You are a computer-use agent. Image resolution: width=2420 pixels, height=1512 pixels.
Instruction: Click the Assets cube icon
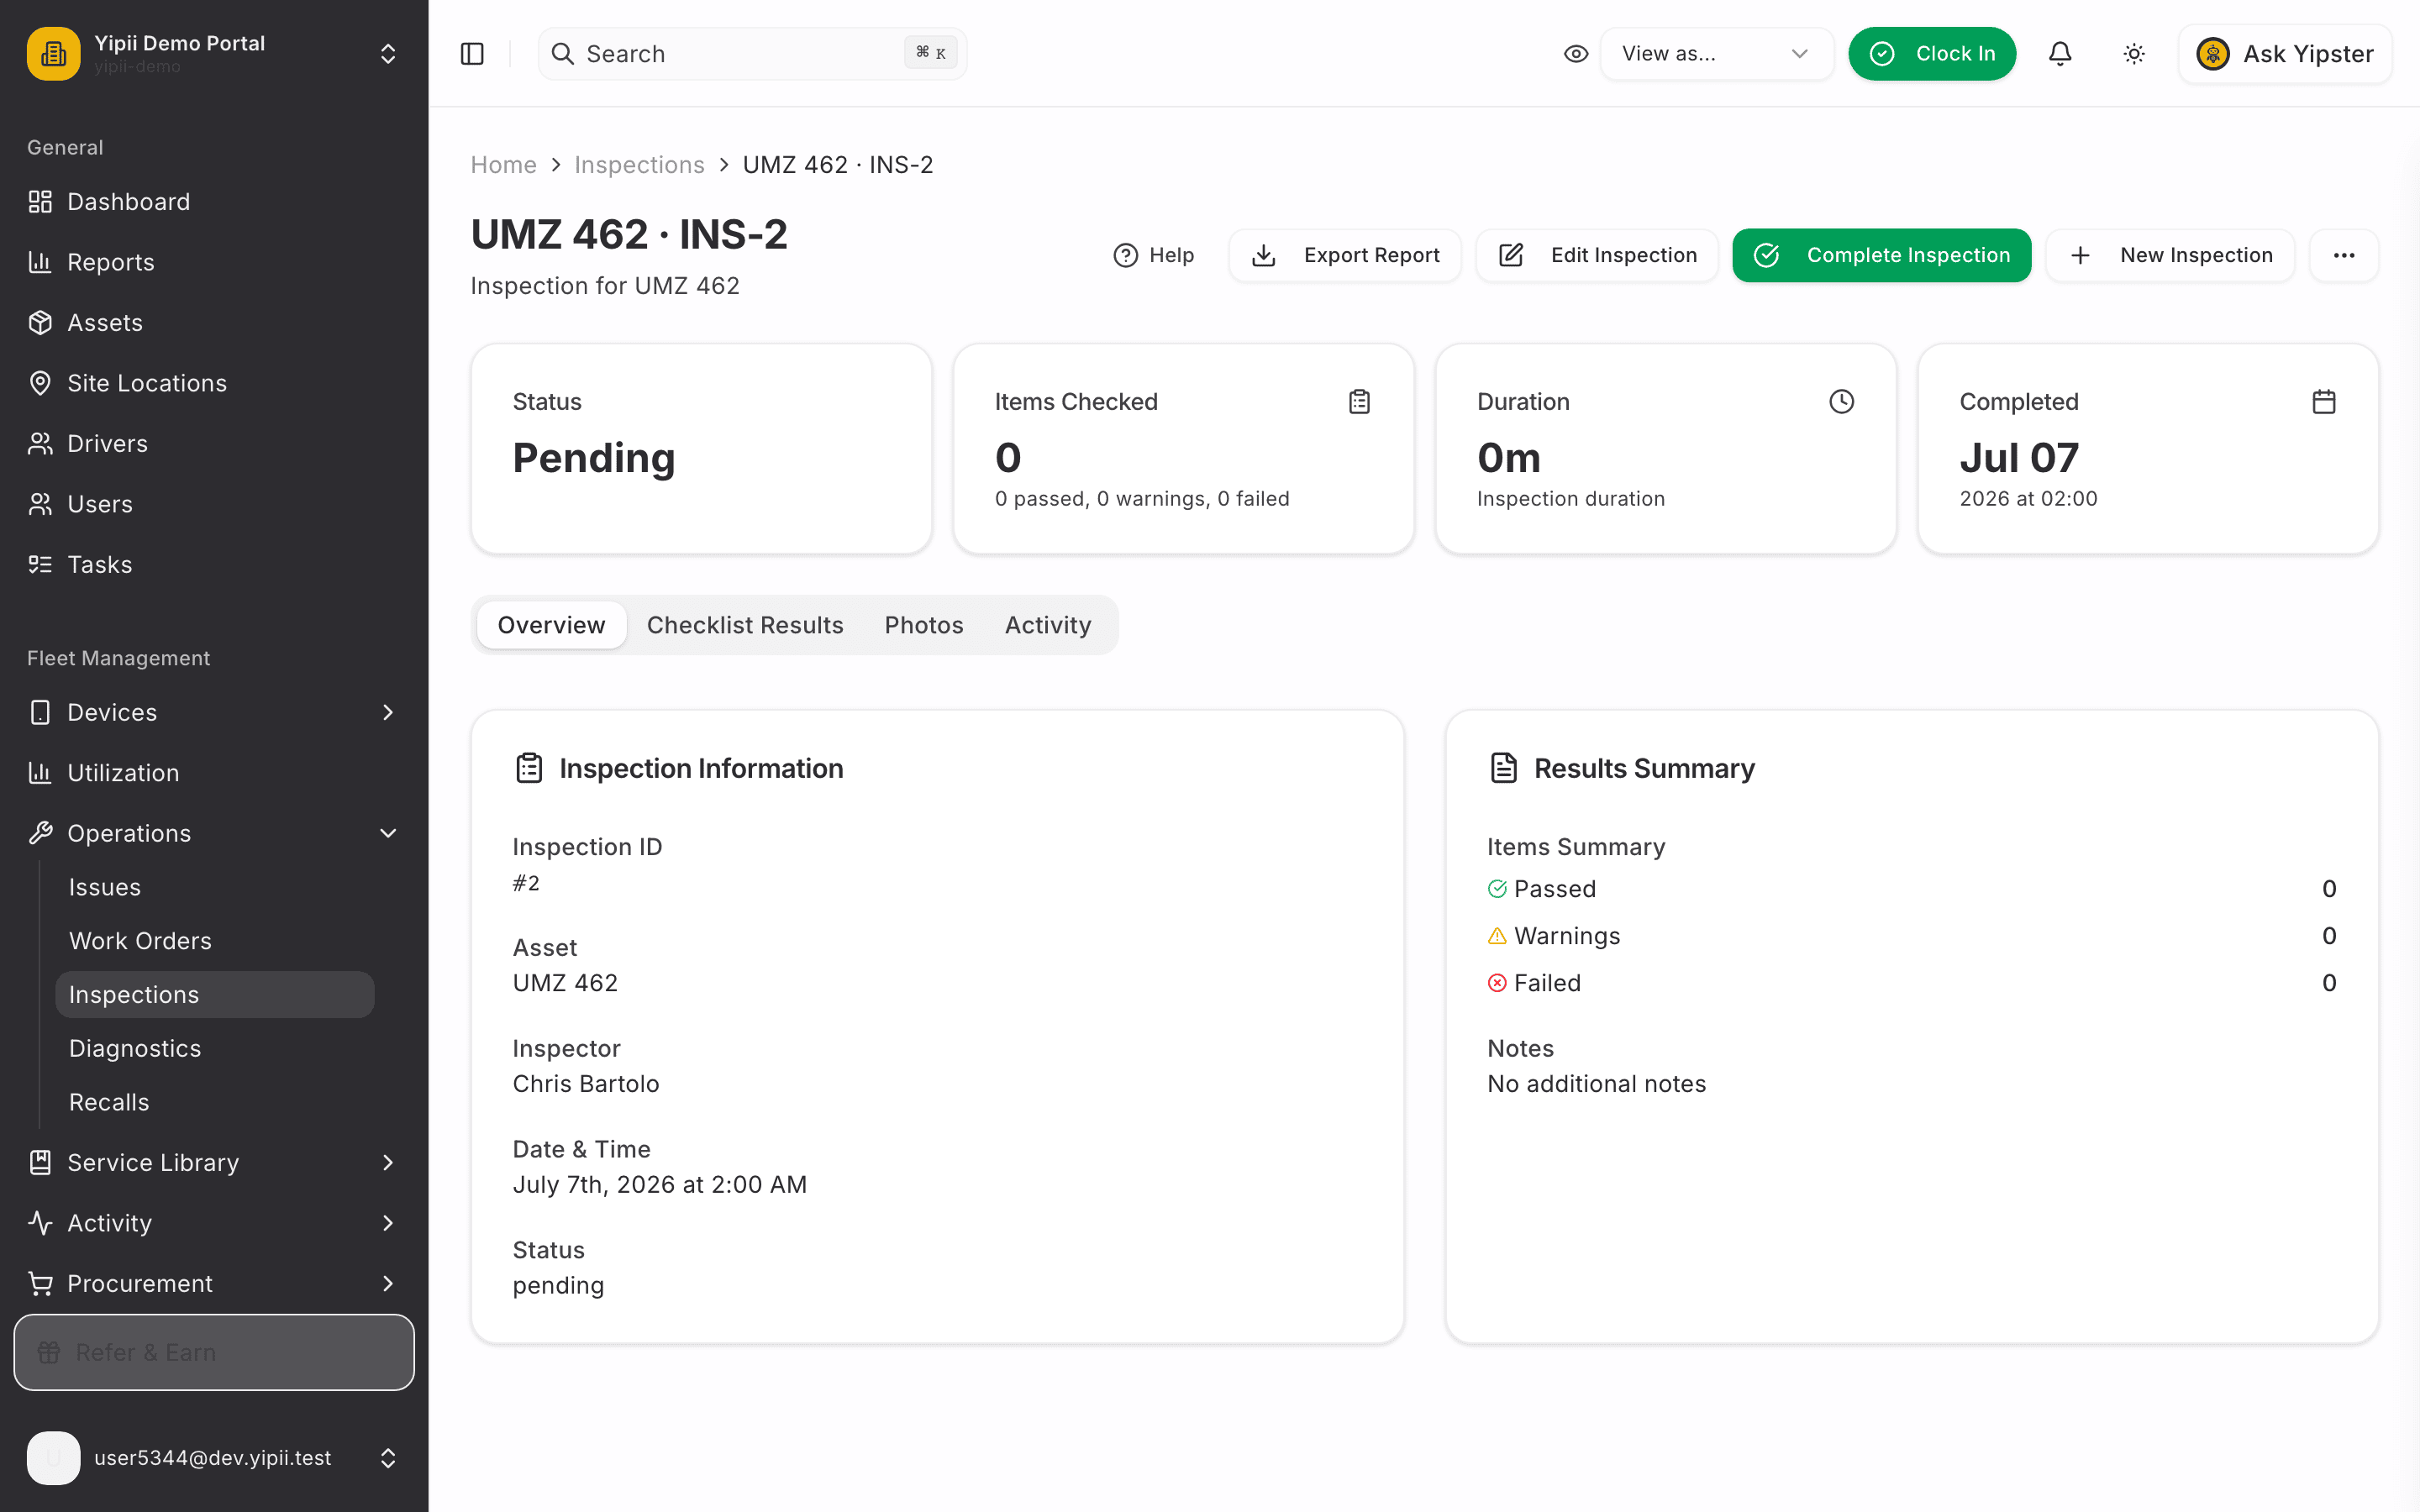[x=40, y=323]
